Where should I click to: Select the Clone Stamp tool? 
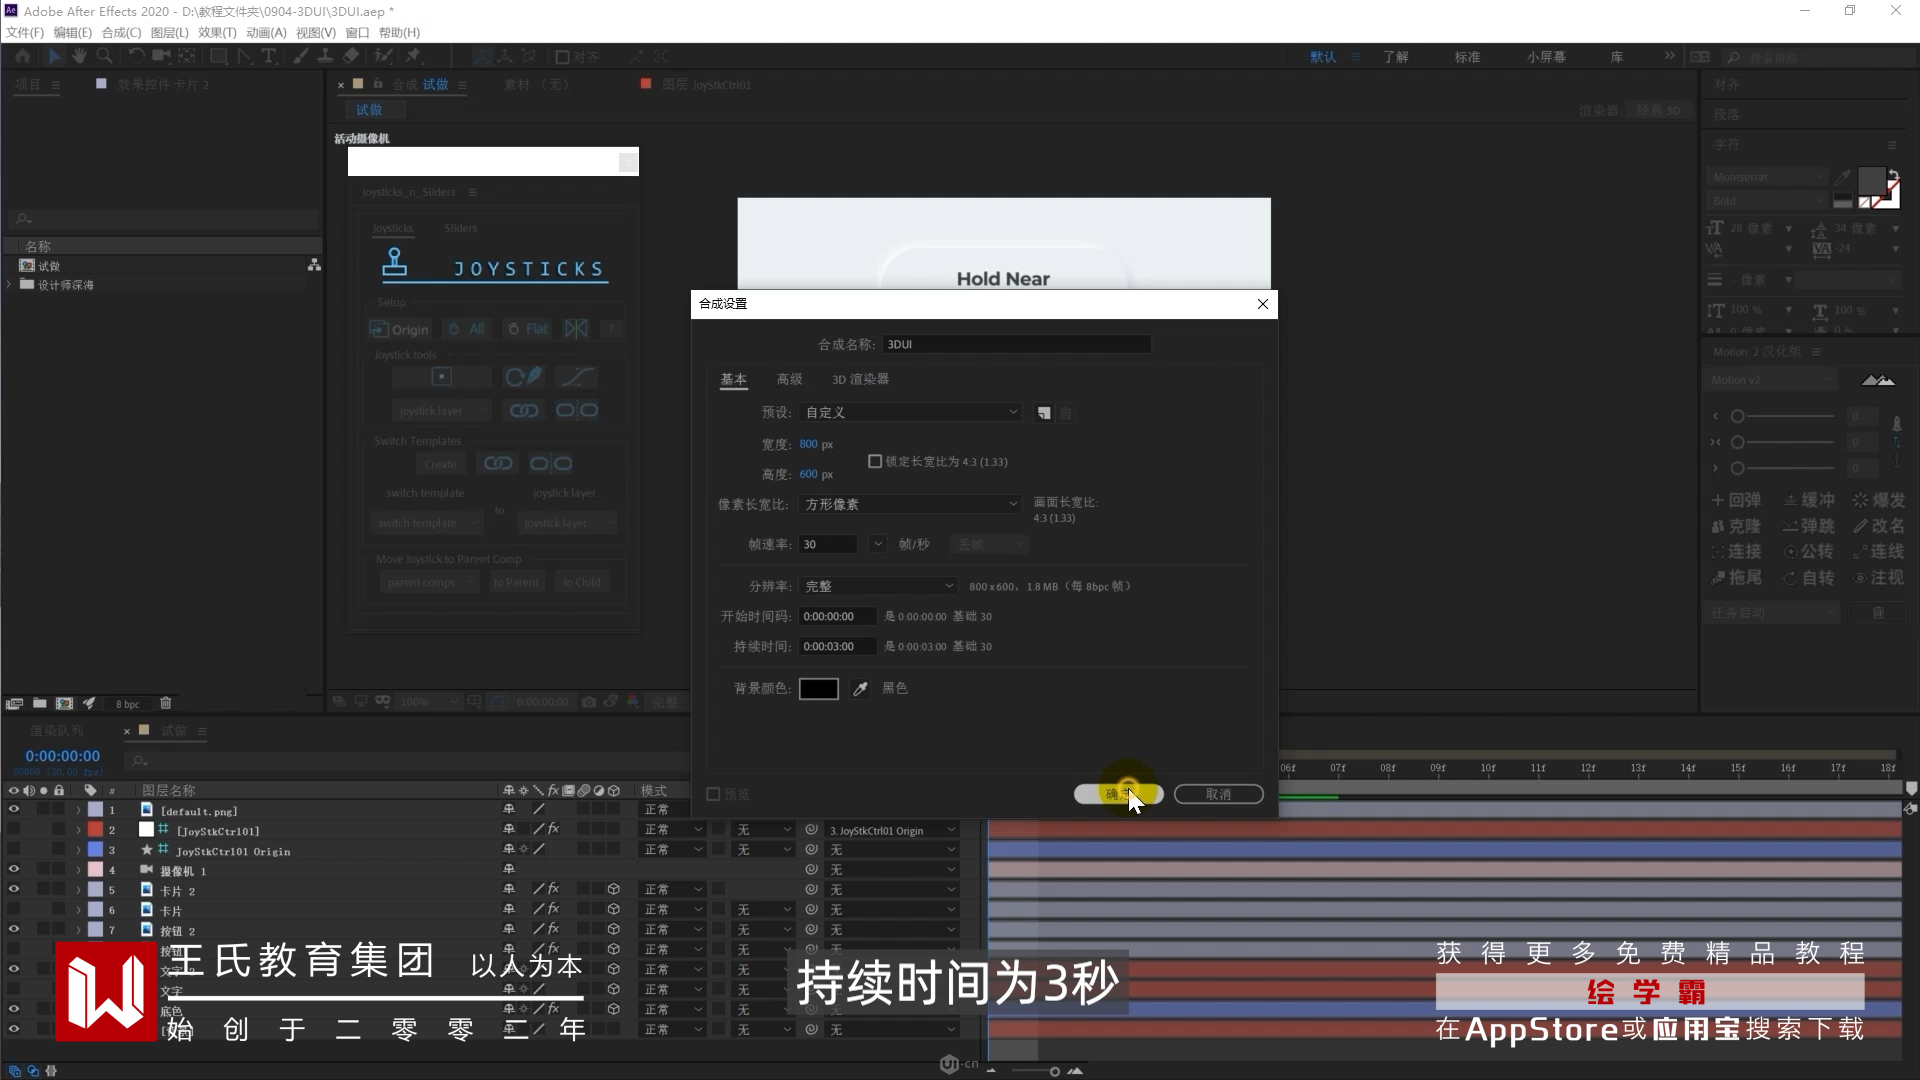click(x=325, y=56)
